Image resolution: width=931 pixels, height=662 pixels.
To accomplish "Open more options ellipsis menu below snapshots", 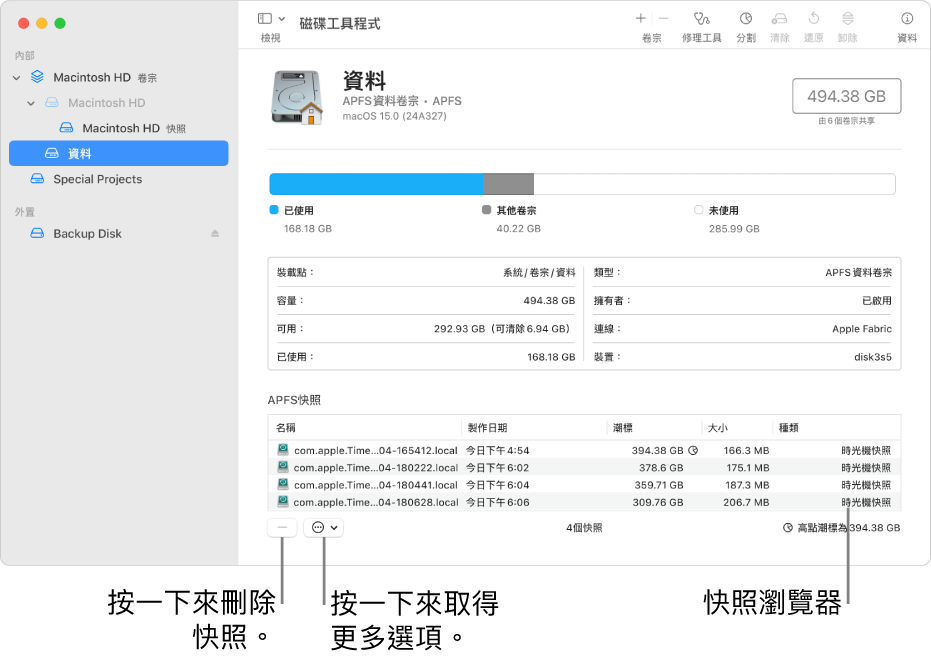I will tap(324, 527).
